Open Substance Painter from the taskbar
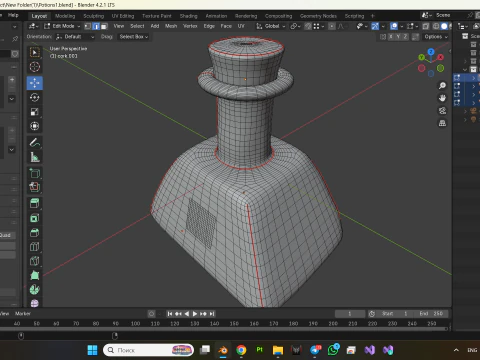The height and width of the screenshot is (360, 480). point(259,350)
